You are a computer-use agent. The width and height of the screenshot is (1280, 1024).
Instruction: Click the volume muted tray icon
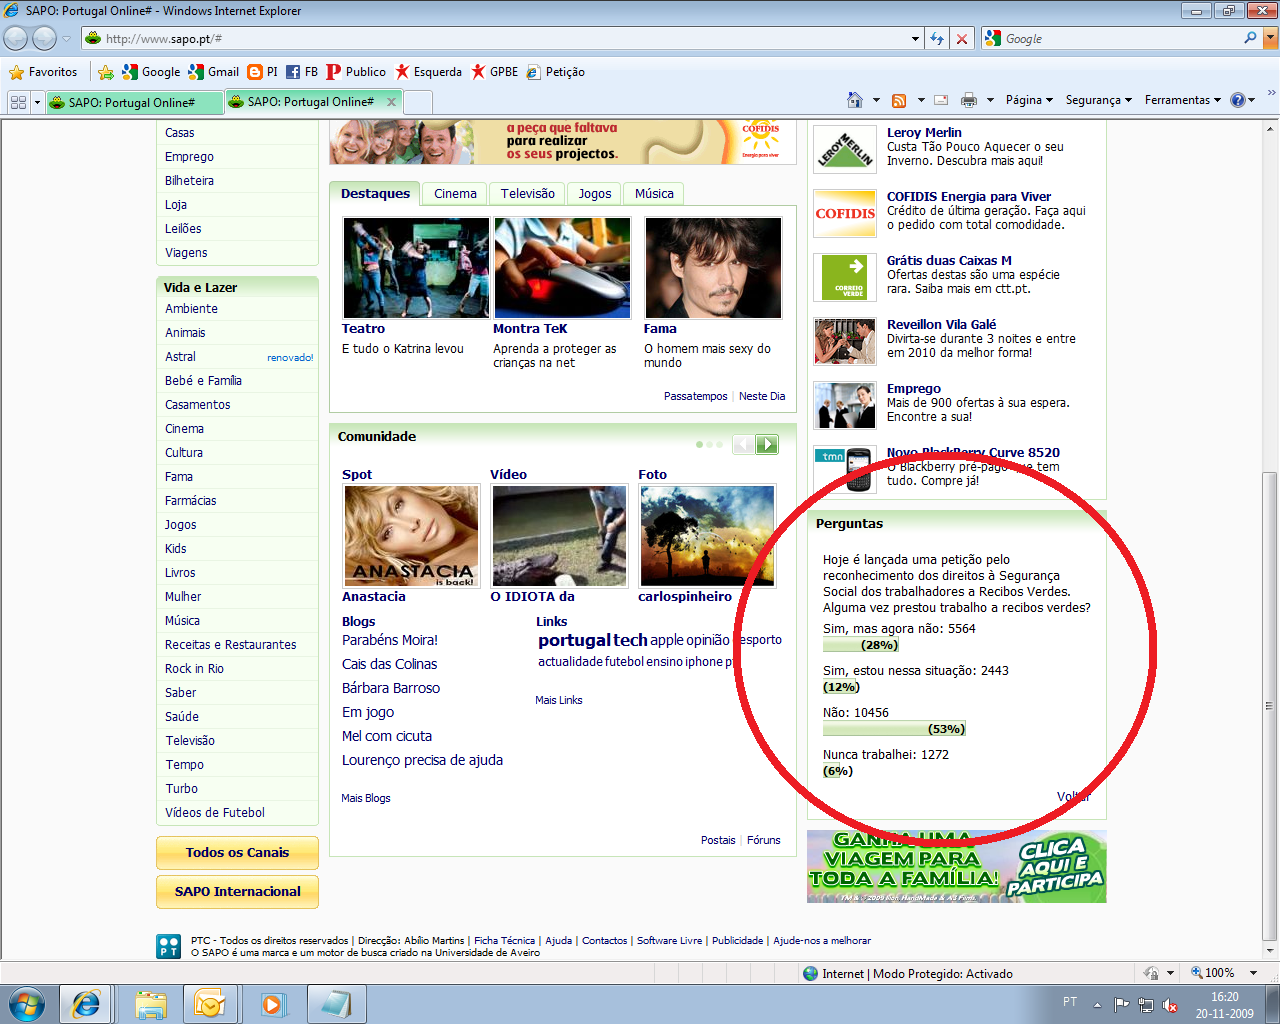[1170, 1005]
